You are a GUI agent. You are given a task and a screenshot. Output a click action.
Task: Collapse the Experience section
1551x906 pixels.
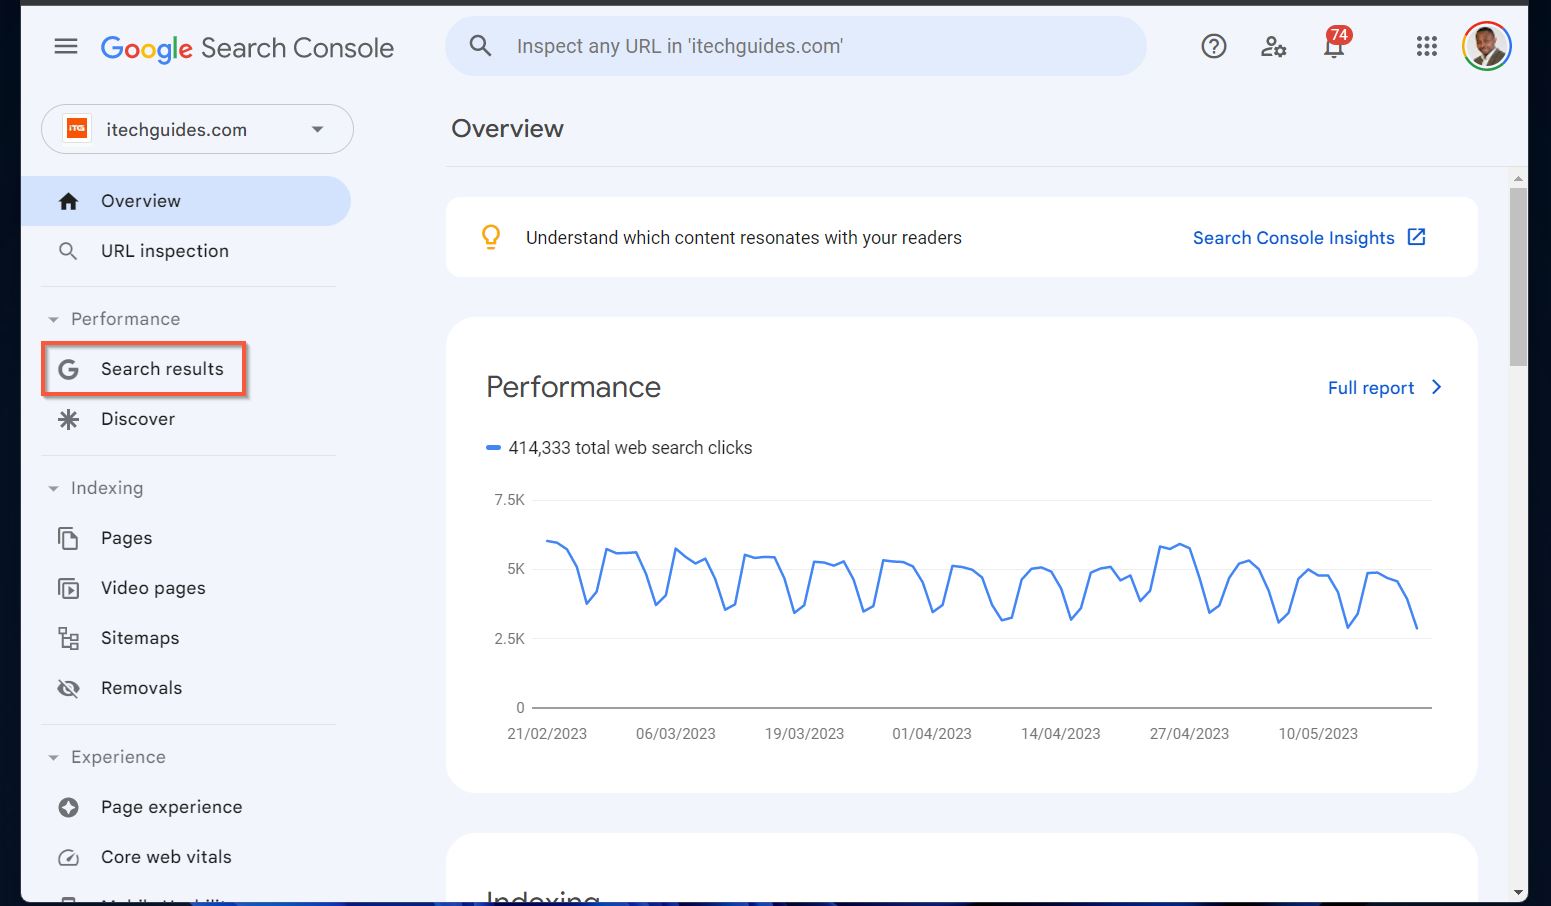pyautogui.click(x=53, y=757)
